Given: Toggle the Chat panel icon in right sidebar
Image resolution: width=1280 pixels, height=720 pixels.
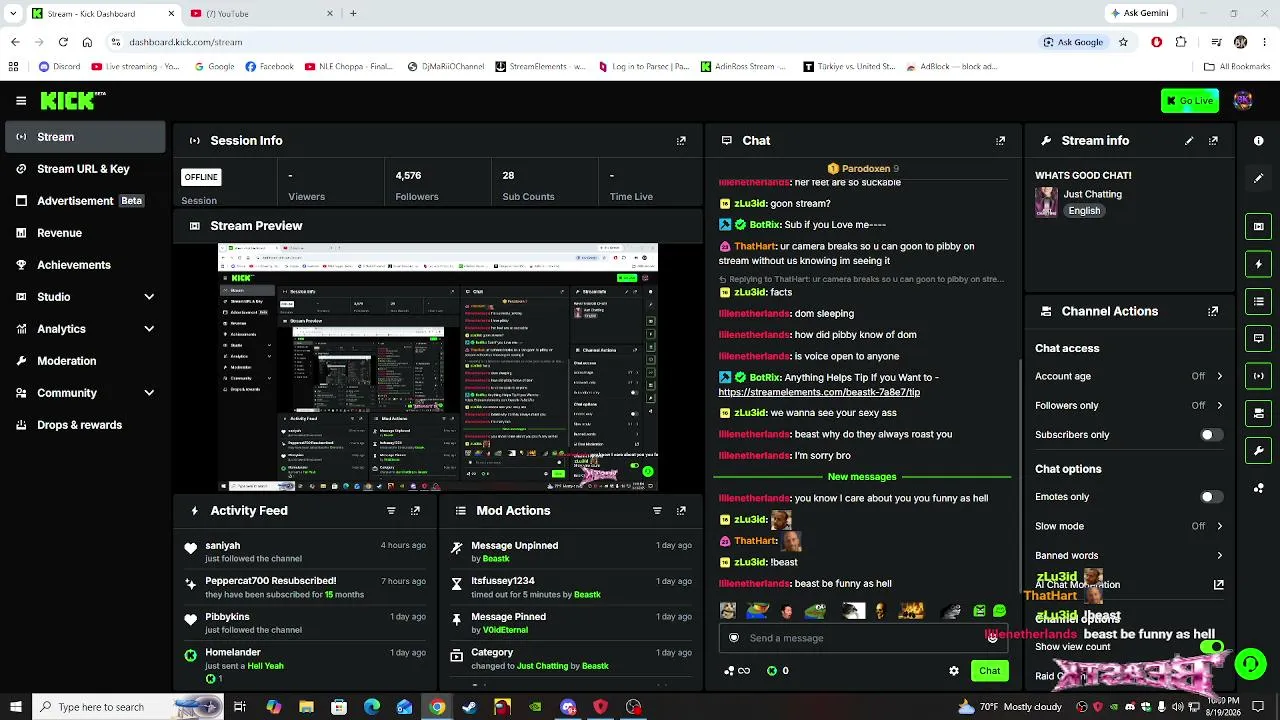Looking at the screenshot, I should click(x=1258, y=338).
